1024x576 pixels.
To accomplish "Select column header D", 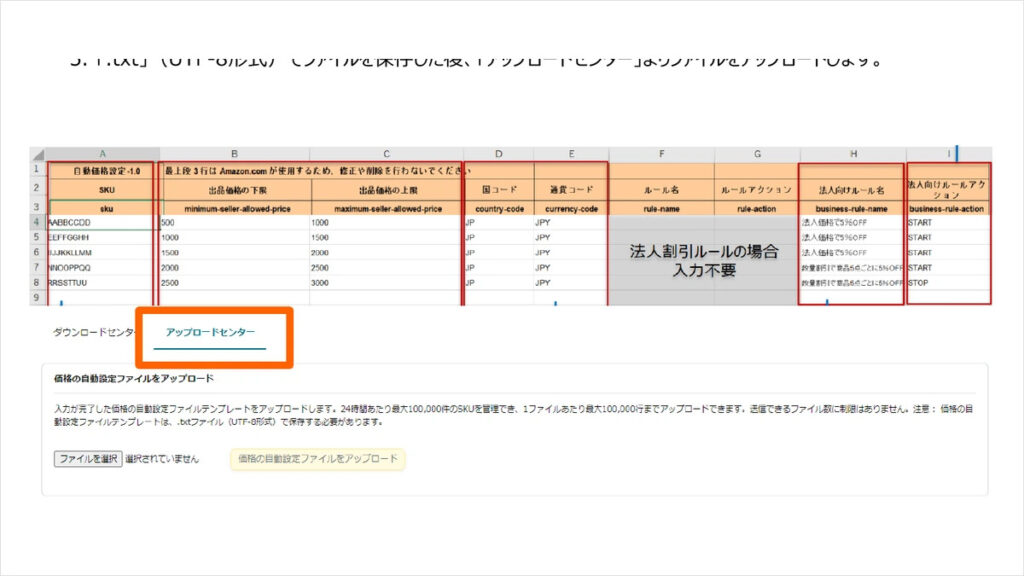I will (x=499, y=154).
